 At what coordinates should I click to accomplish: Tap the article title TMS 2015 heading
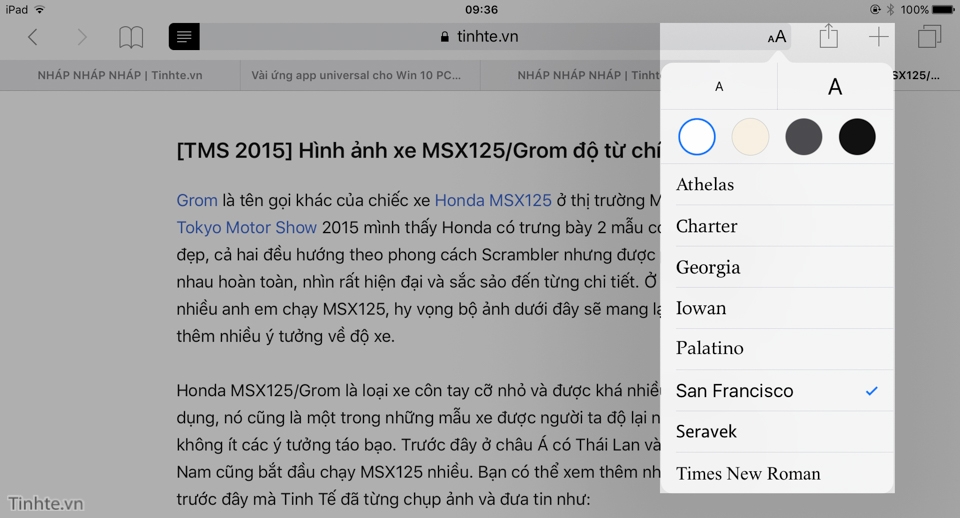tap(419, 151)
